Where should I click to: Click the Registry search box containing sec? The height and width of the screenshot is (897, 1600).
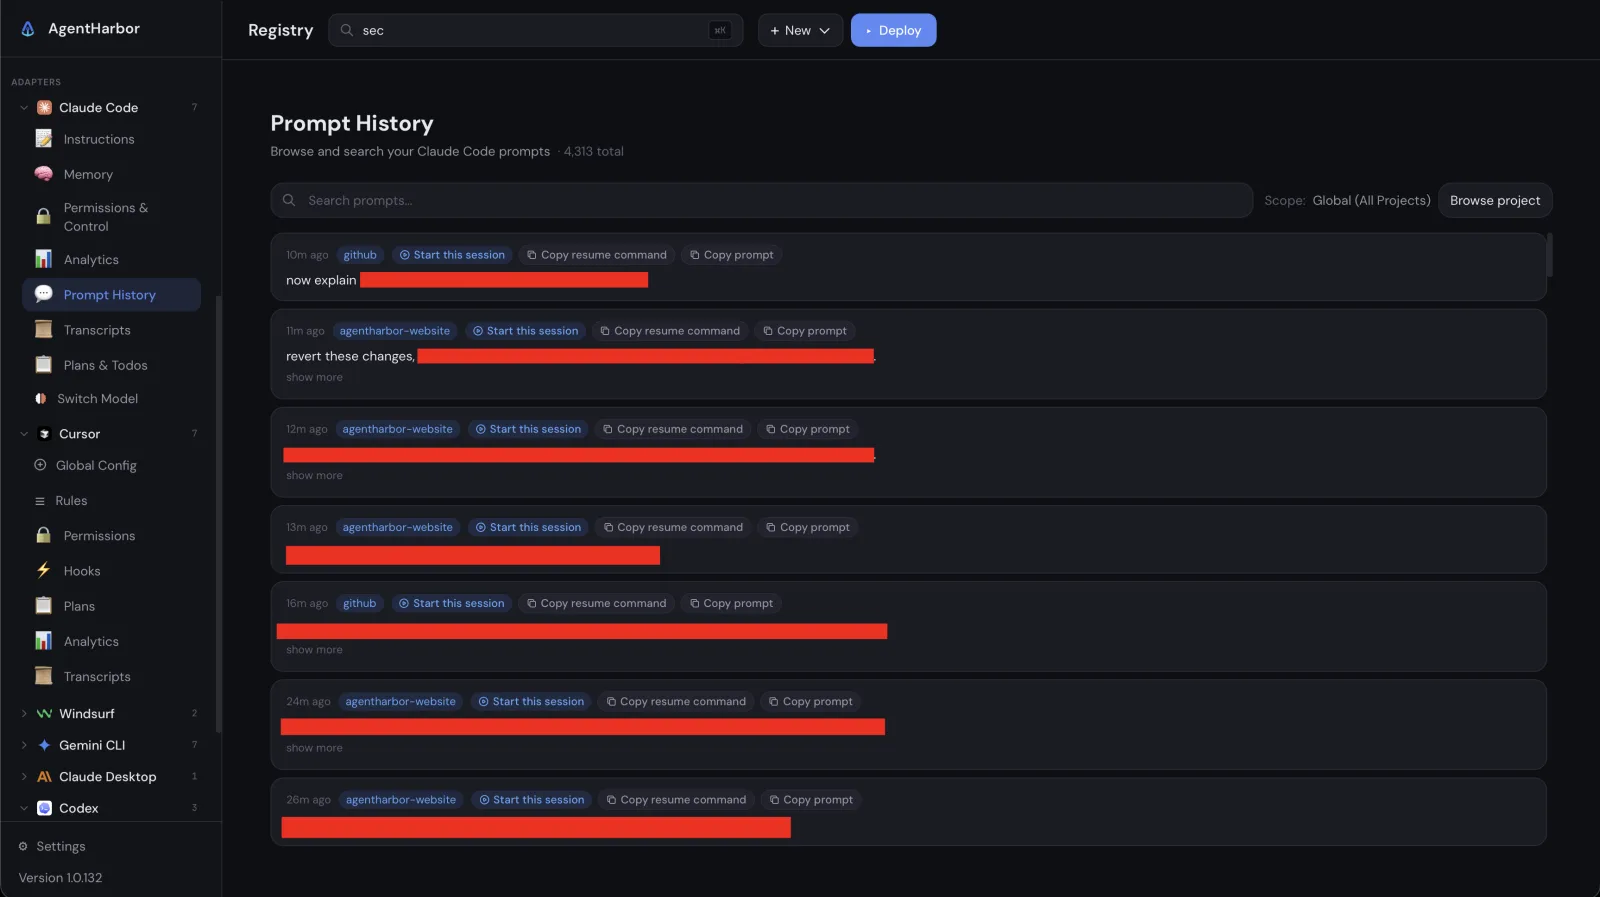pos(535,30)
